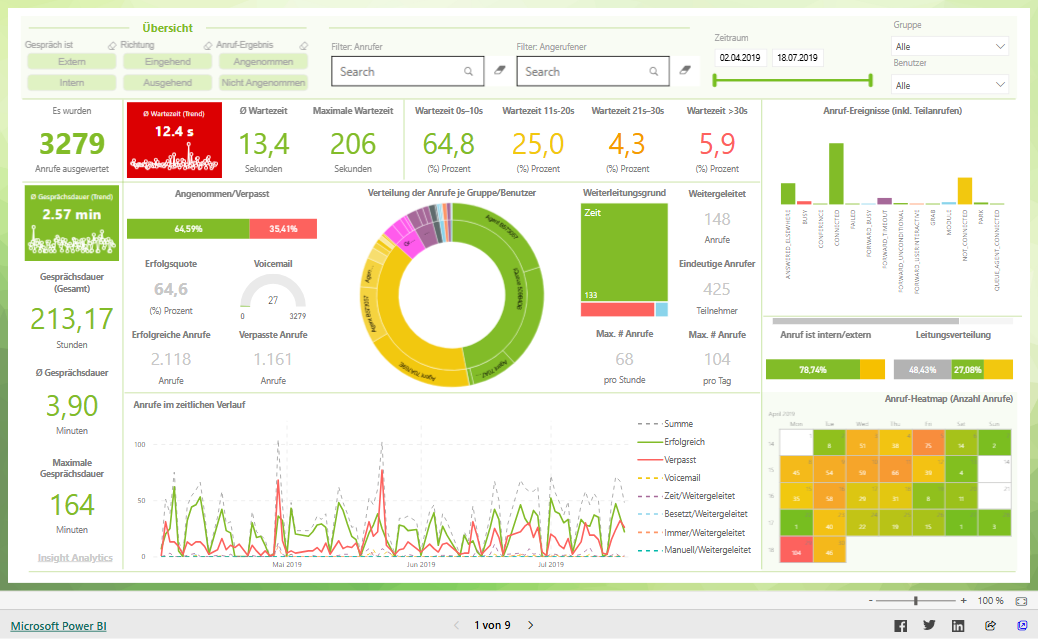Image resolution: width=1038 pixels, height=639 pixels.
Task: Clear the Gespräch ist slicer selection
Action: pos(113,46)
